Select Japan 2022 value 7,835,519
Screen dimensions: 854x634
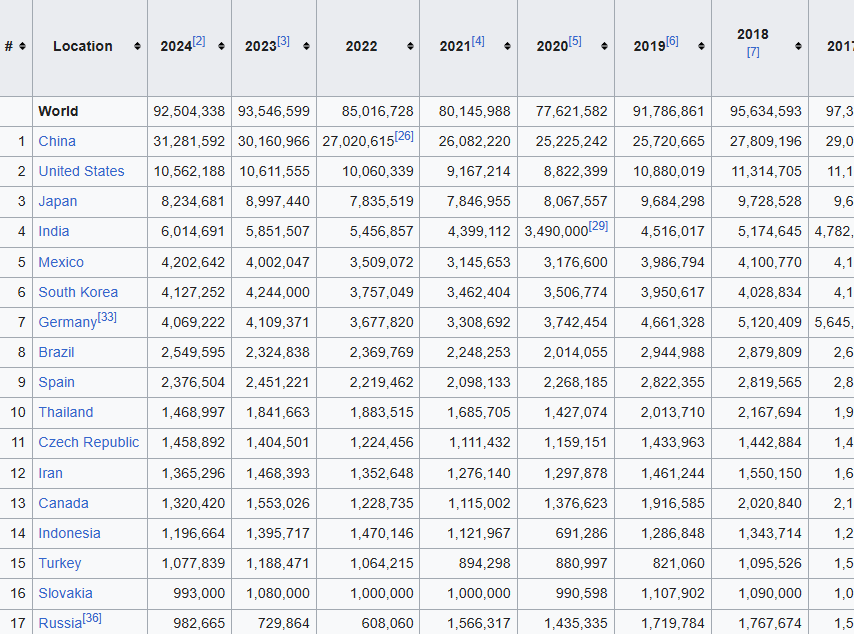pos(381,202)
